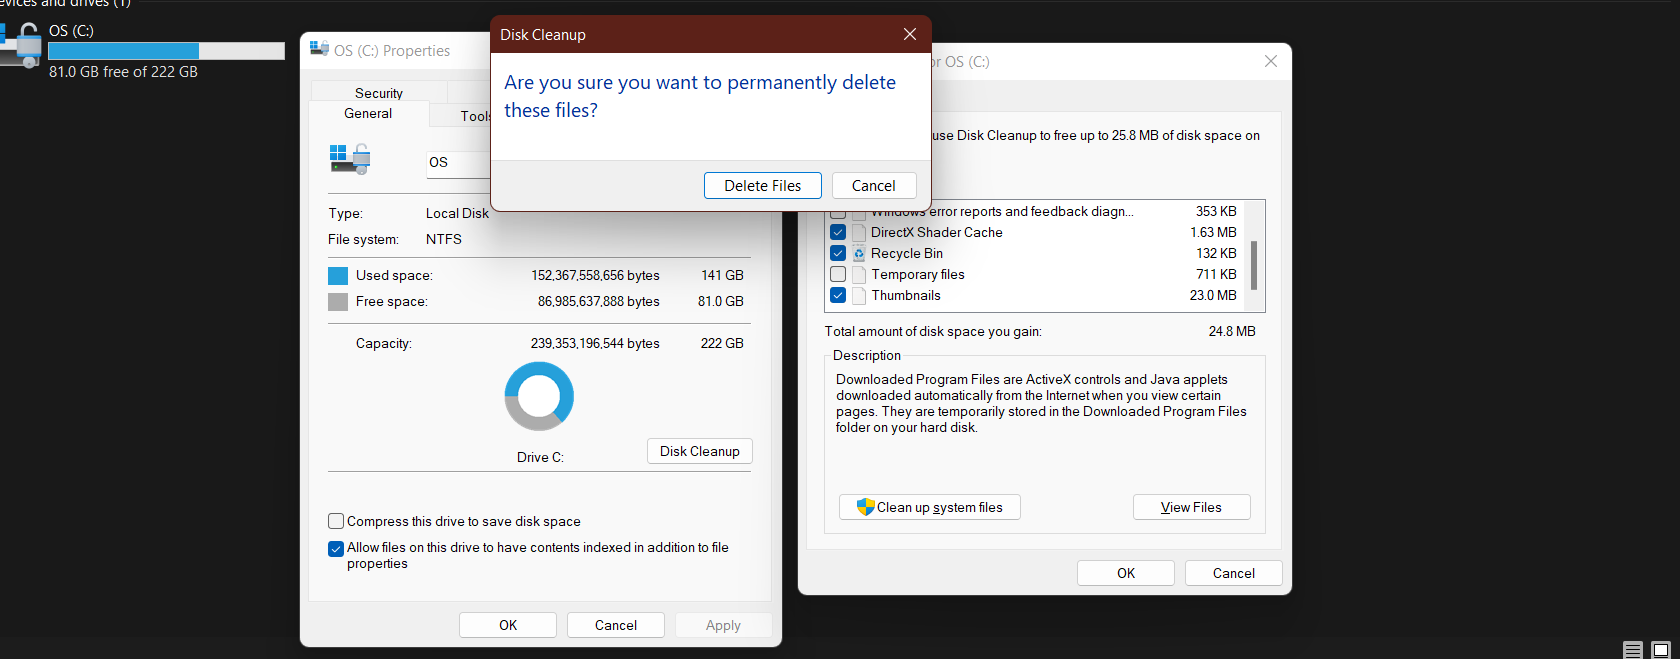Click OK in the OS (C:) Properties window

pyautogui.click(x=508, y=625)
